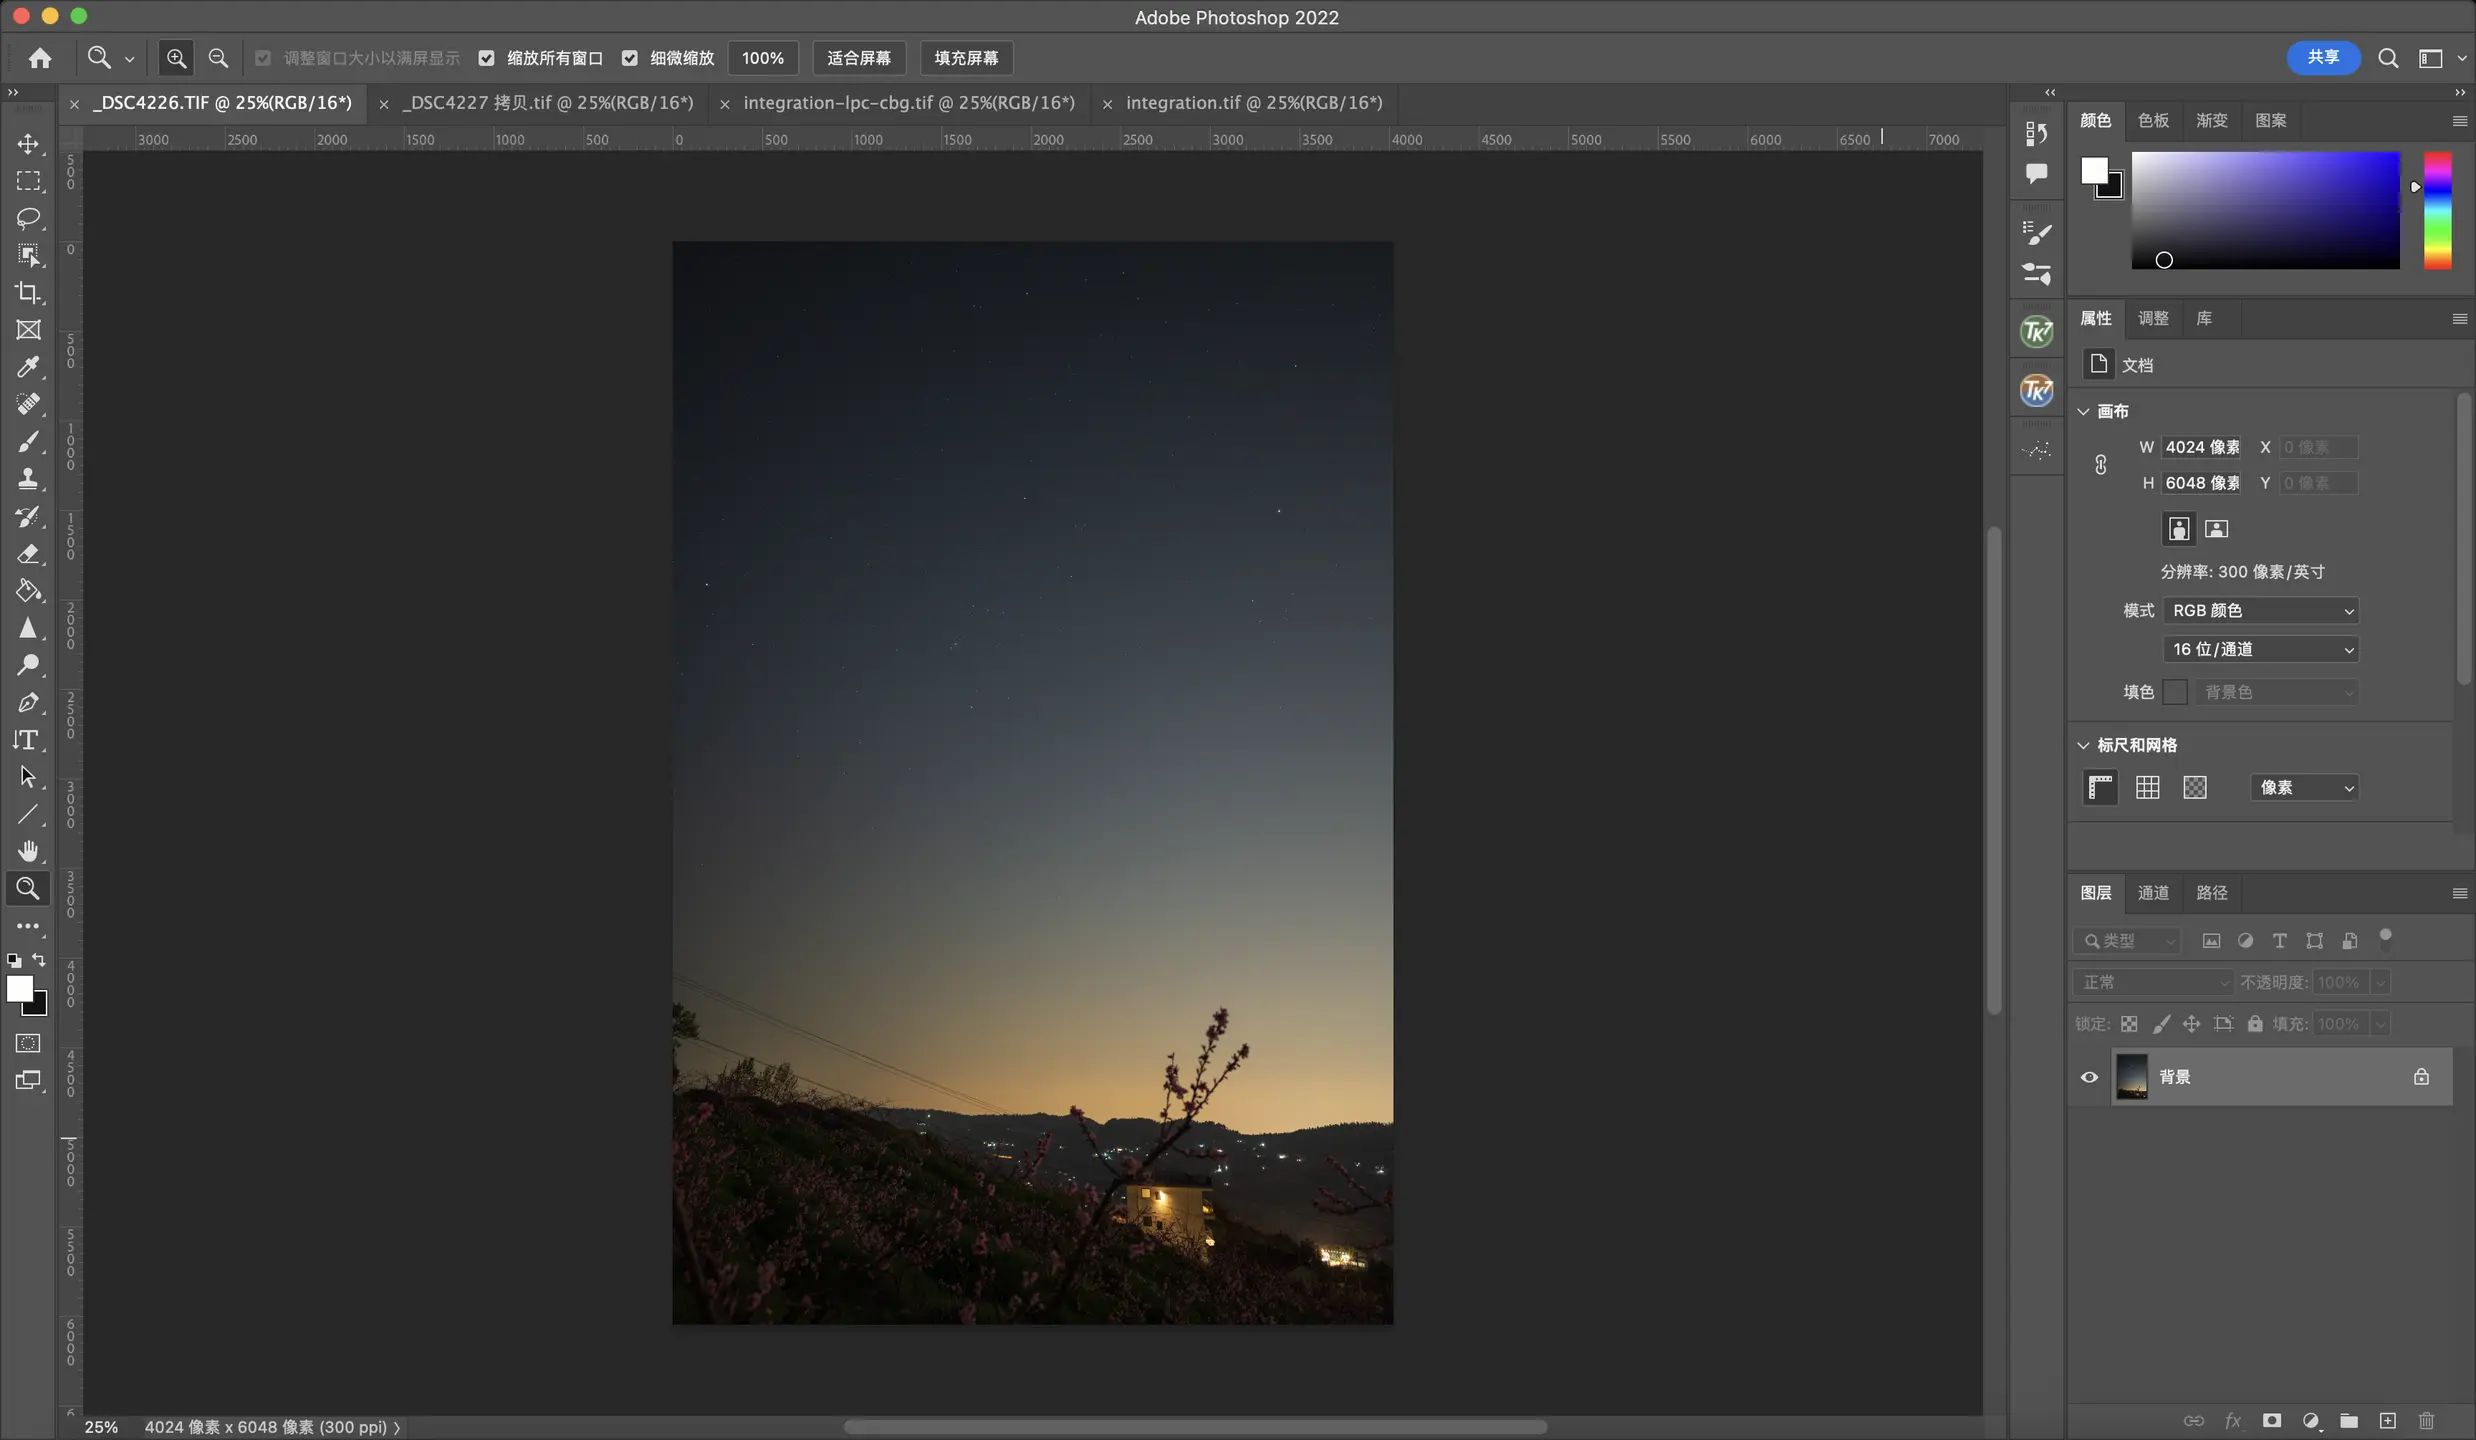Image resolution: width=2476 pixels, height=1440 pixels.
Task: Click the new layer icon
Action: point(2387,1421)
